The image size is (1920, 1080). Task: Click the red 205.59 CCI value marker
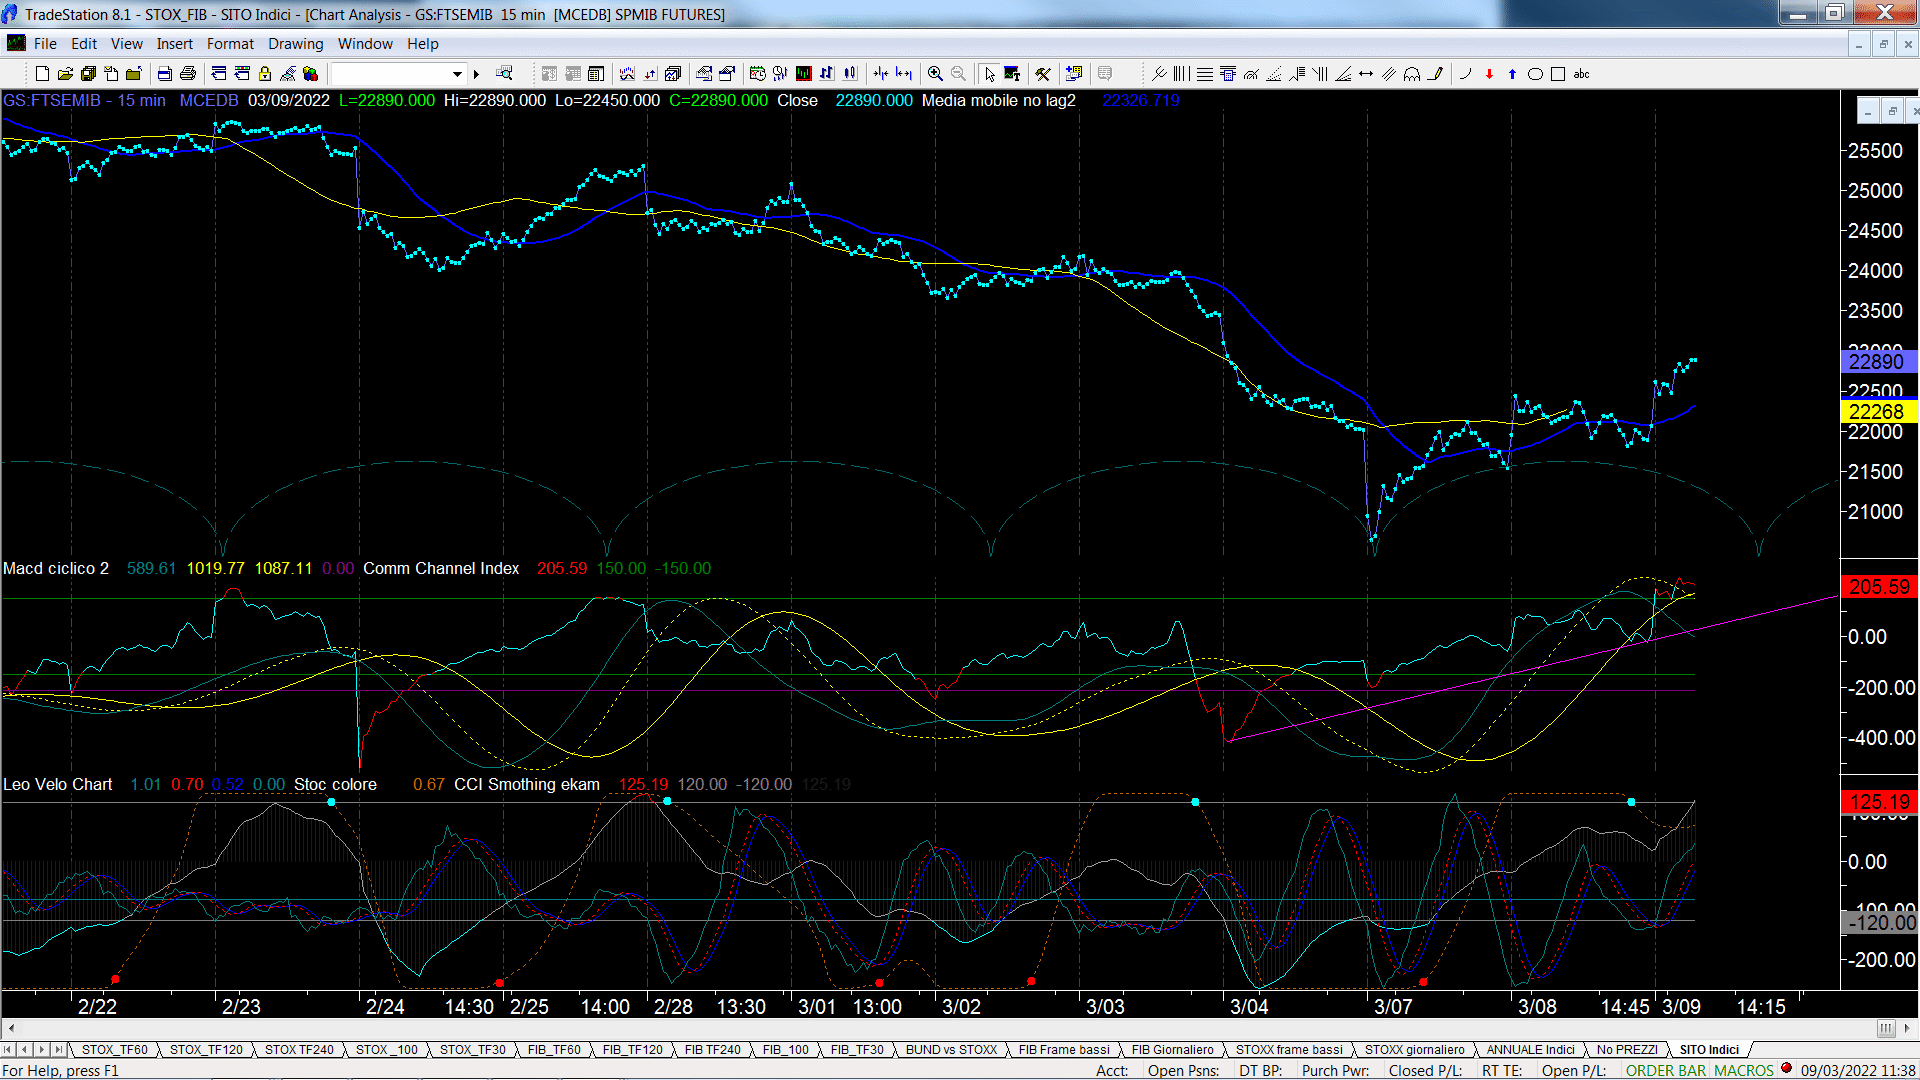click(1878, 587)
